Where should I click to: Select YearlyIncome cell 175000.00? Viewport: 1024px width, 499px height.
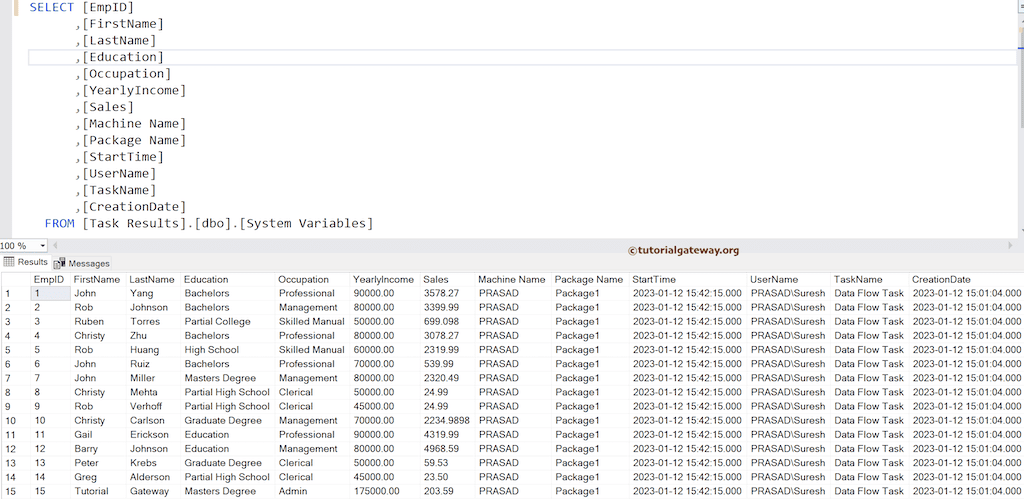coord(385,491)
